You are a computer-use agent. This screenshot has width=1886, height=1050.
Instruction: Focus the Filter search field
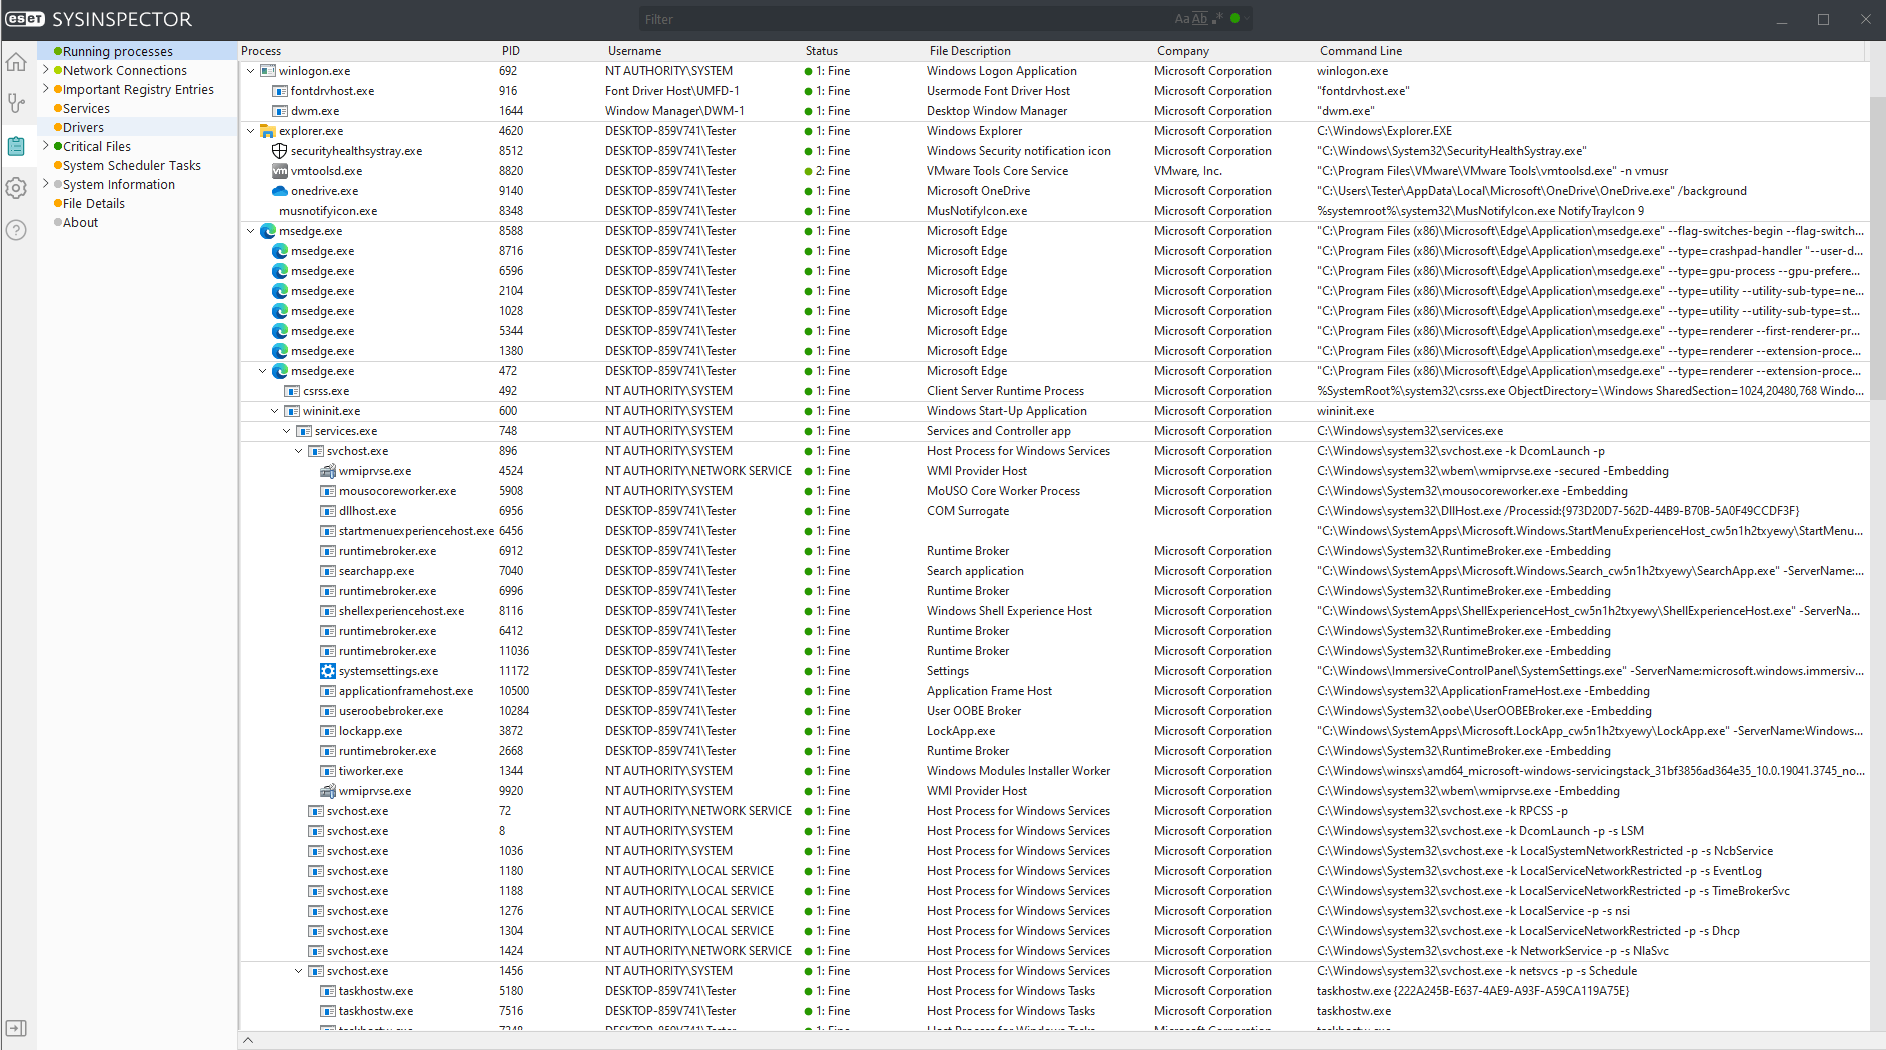coord(905,19)
